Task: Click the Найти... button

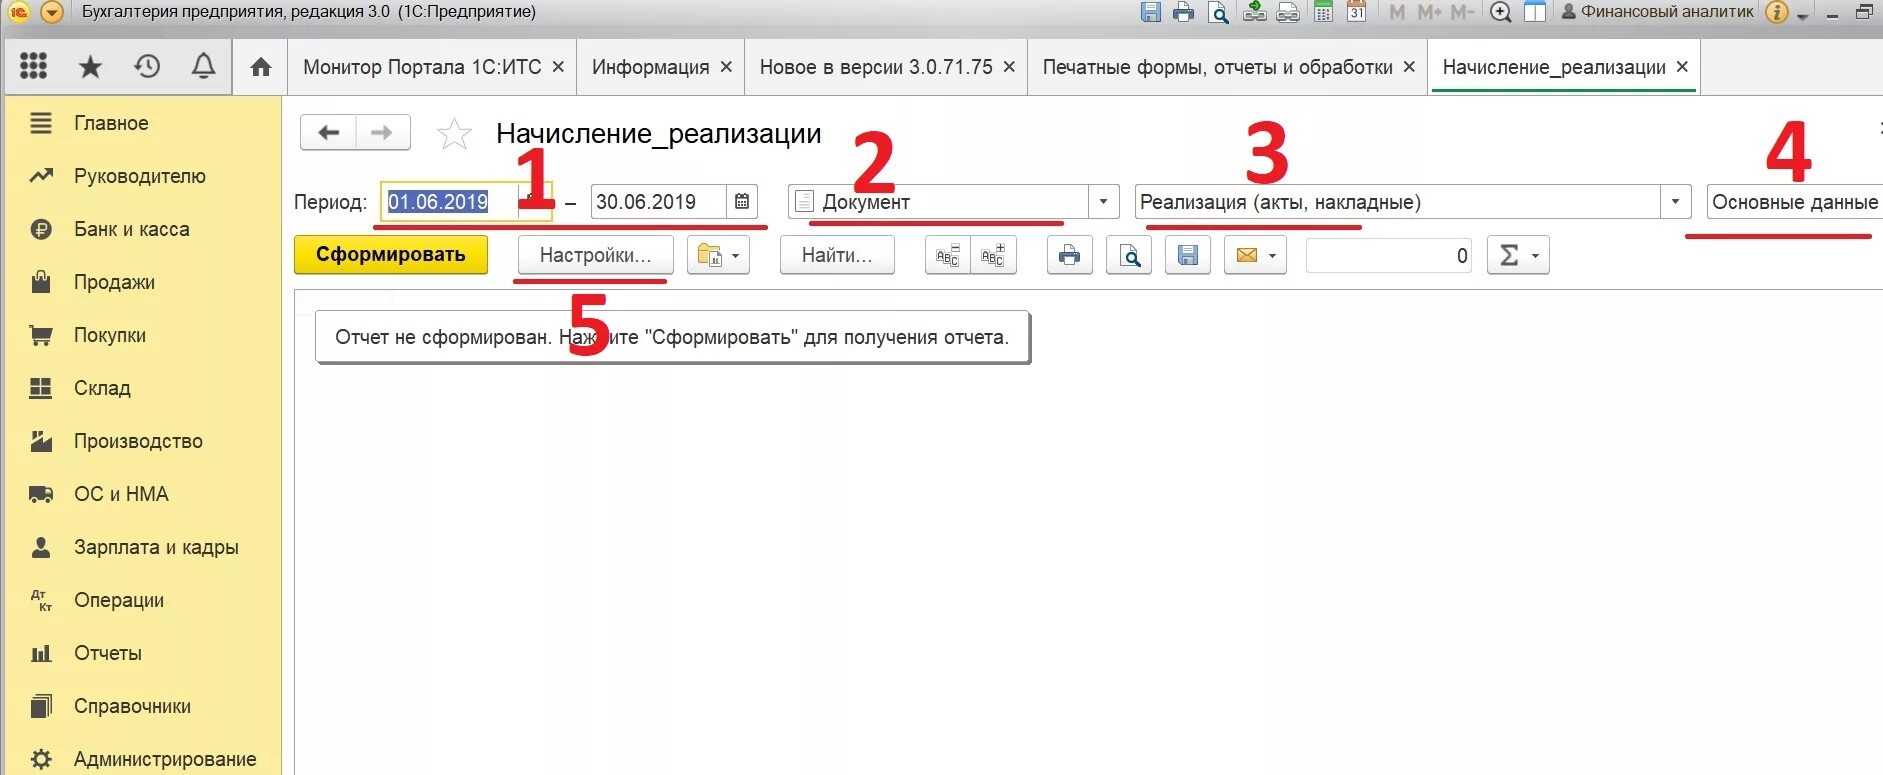Action: click(837, 255)
